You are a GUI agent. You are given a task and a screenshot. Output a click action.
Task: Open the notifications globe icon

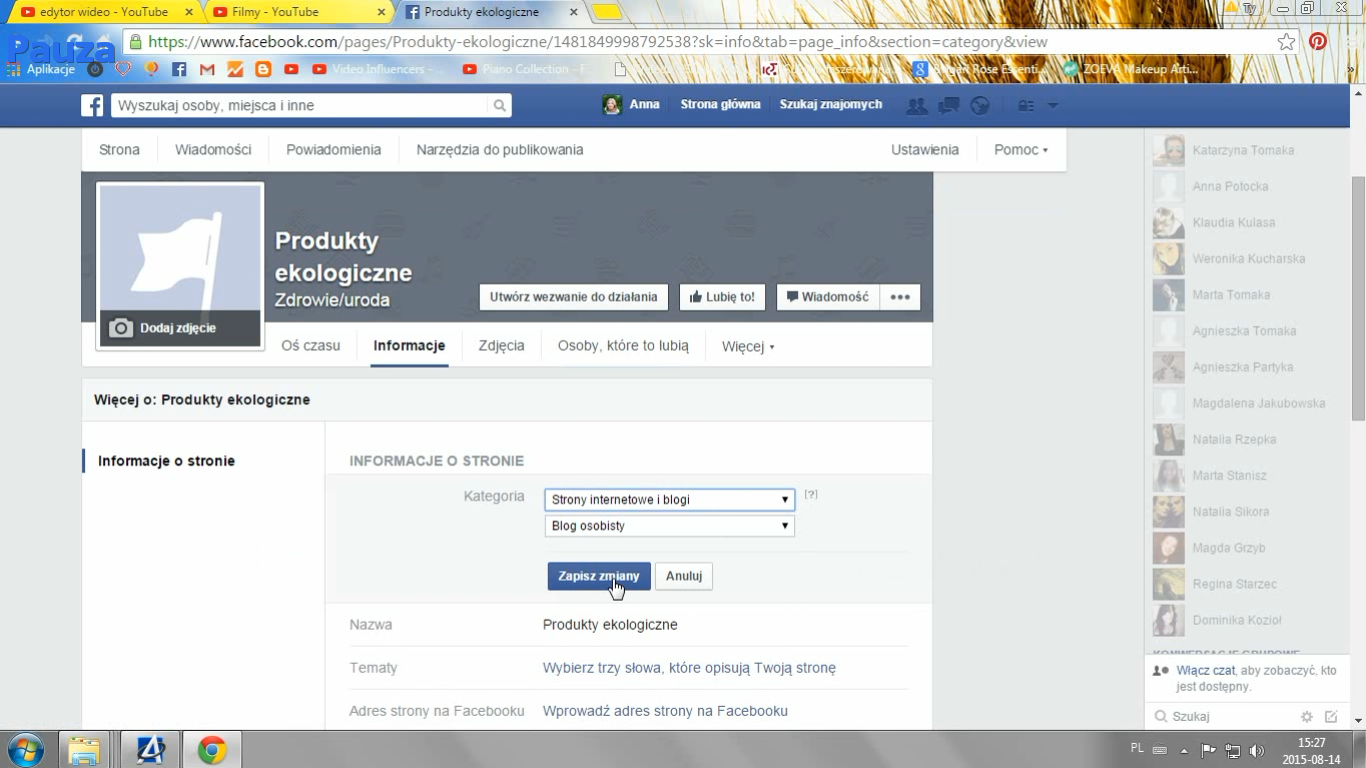click(x=980, y=105)
